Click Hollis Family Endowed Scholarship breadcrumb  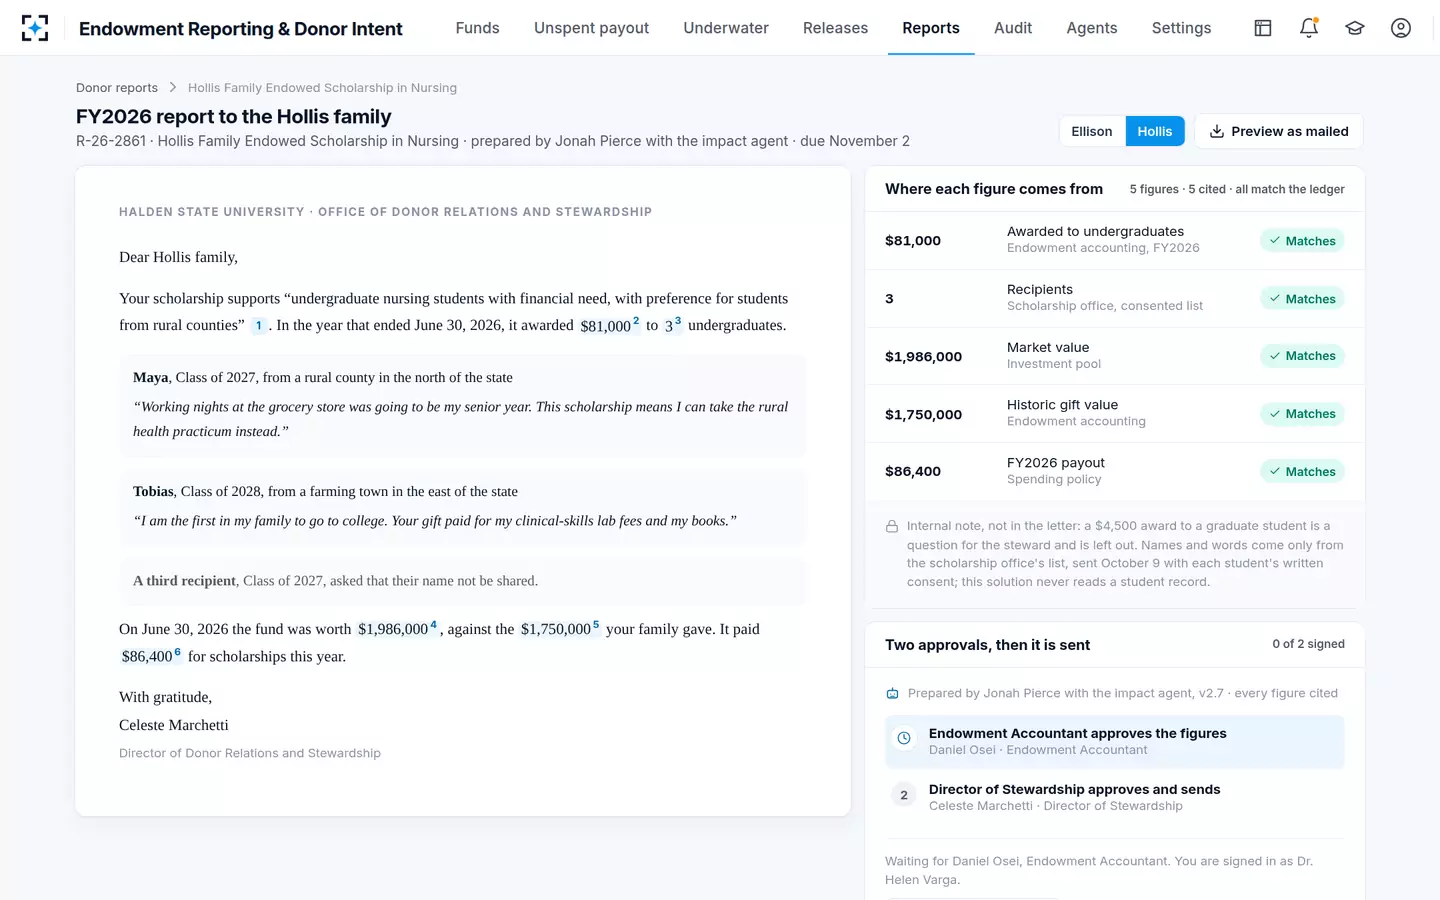pos(322,88)
